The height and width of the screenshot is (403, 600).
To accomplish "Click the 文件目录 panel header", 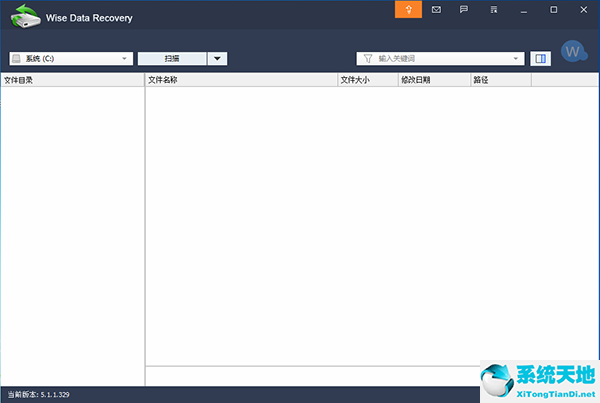I will (72, 80).
